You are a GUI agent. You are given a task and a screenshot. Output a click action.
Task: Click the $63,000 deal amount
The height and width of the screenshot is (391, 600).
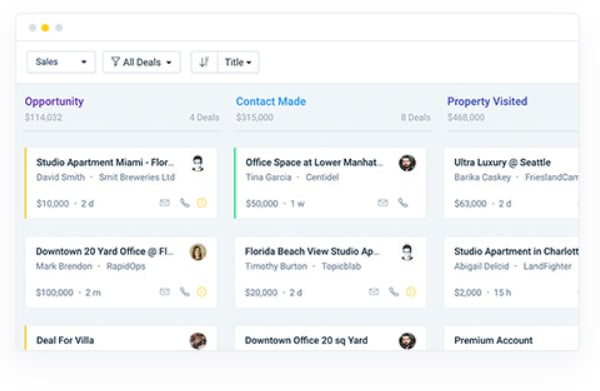click(x=470, y=204)
